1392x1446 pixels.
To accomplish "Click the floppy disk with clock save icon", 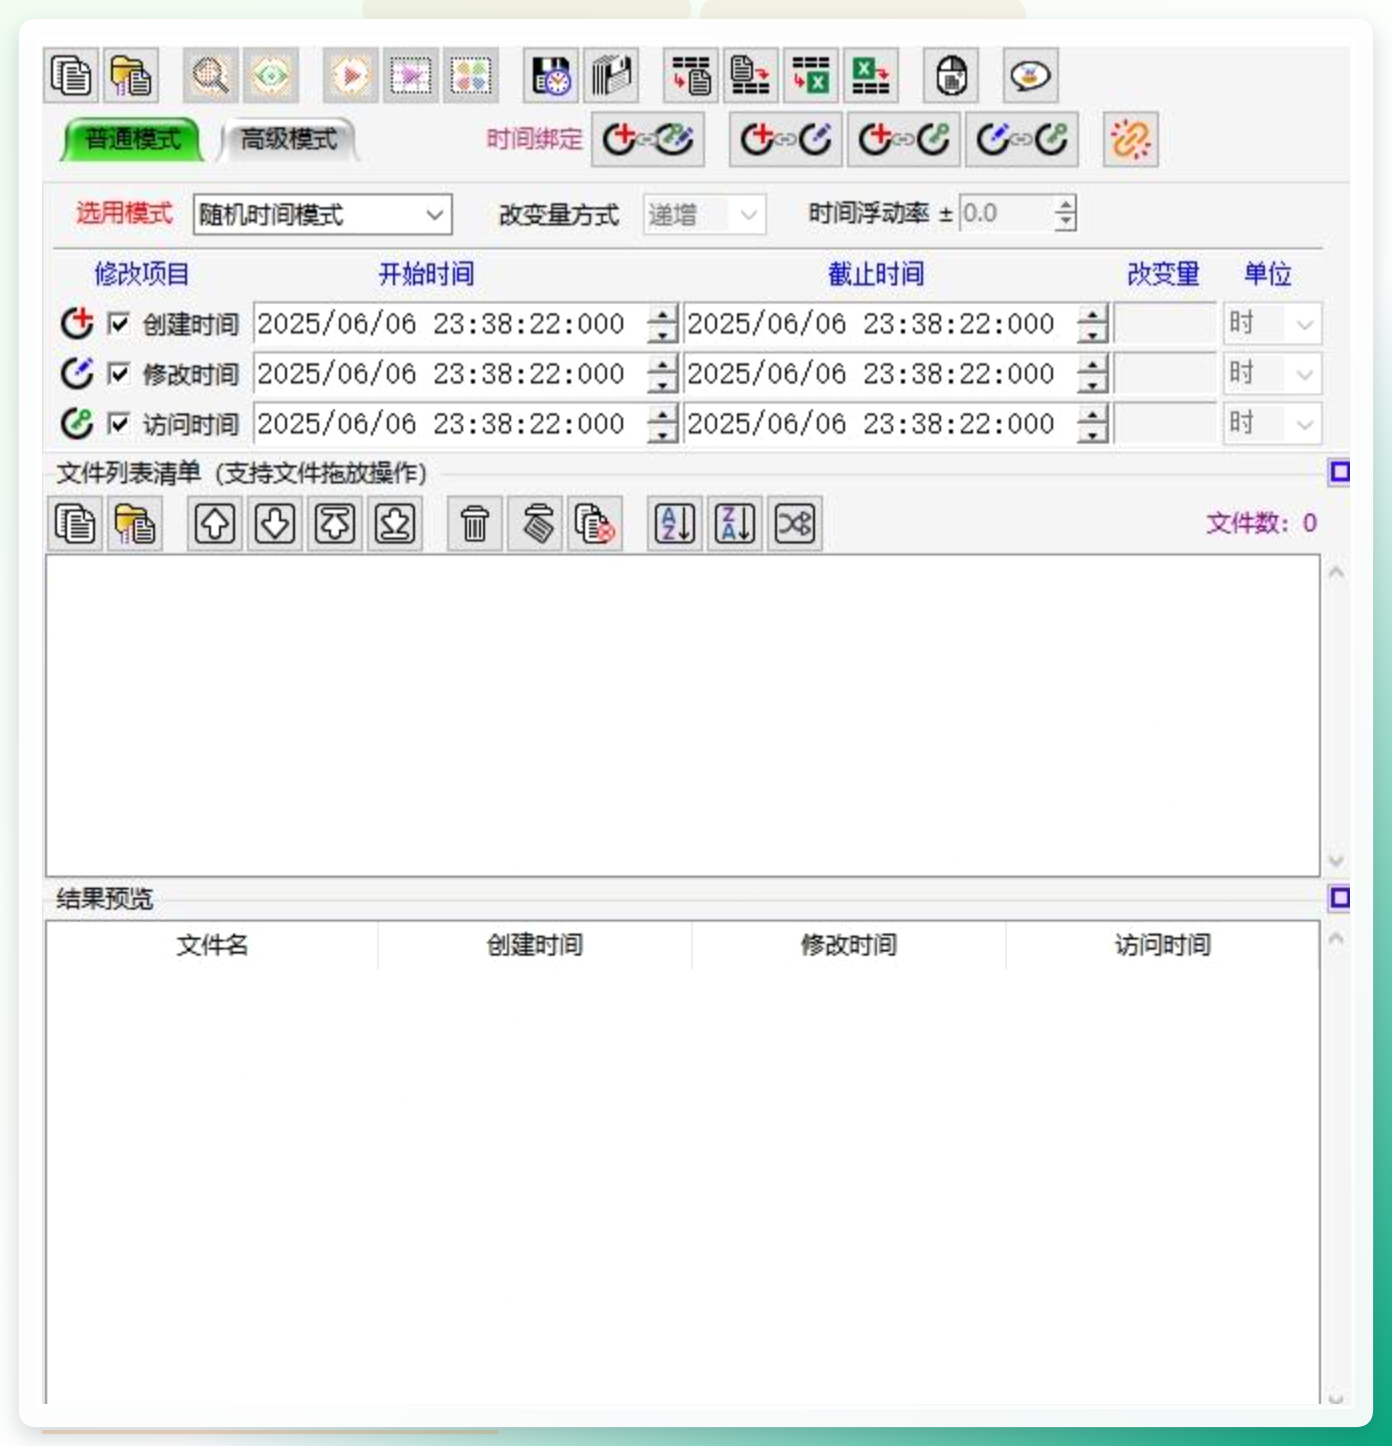I will tap(551, 76).
